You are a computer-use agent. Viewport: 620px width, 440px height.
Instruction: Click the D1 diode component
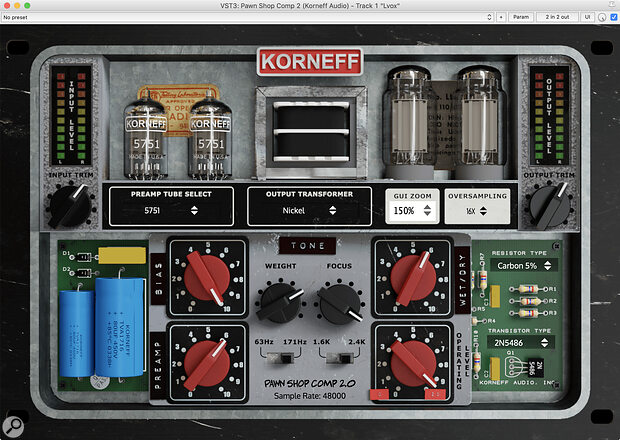pos(84,257)
